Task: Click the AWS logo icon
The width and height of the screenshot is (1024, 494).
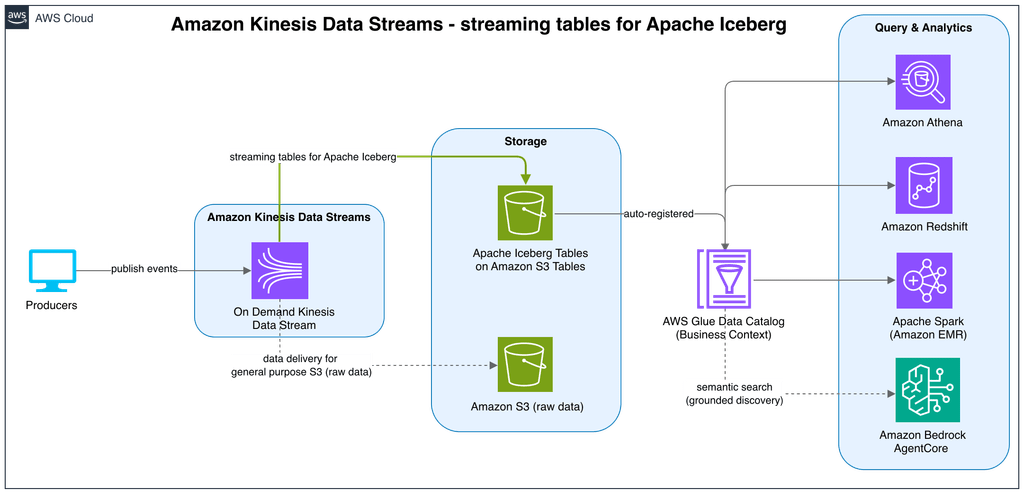Action: pyautogui.click(x=18, y=18)
